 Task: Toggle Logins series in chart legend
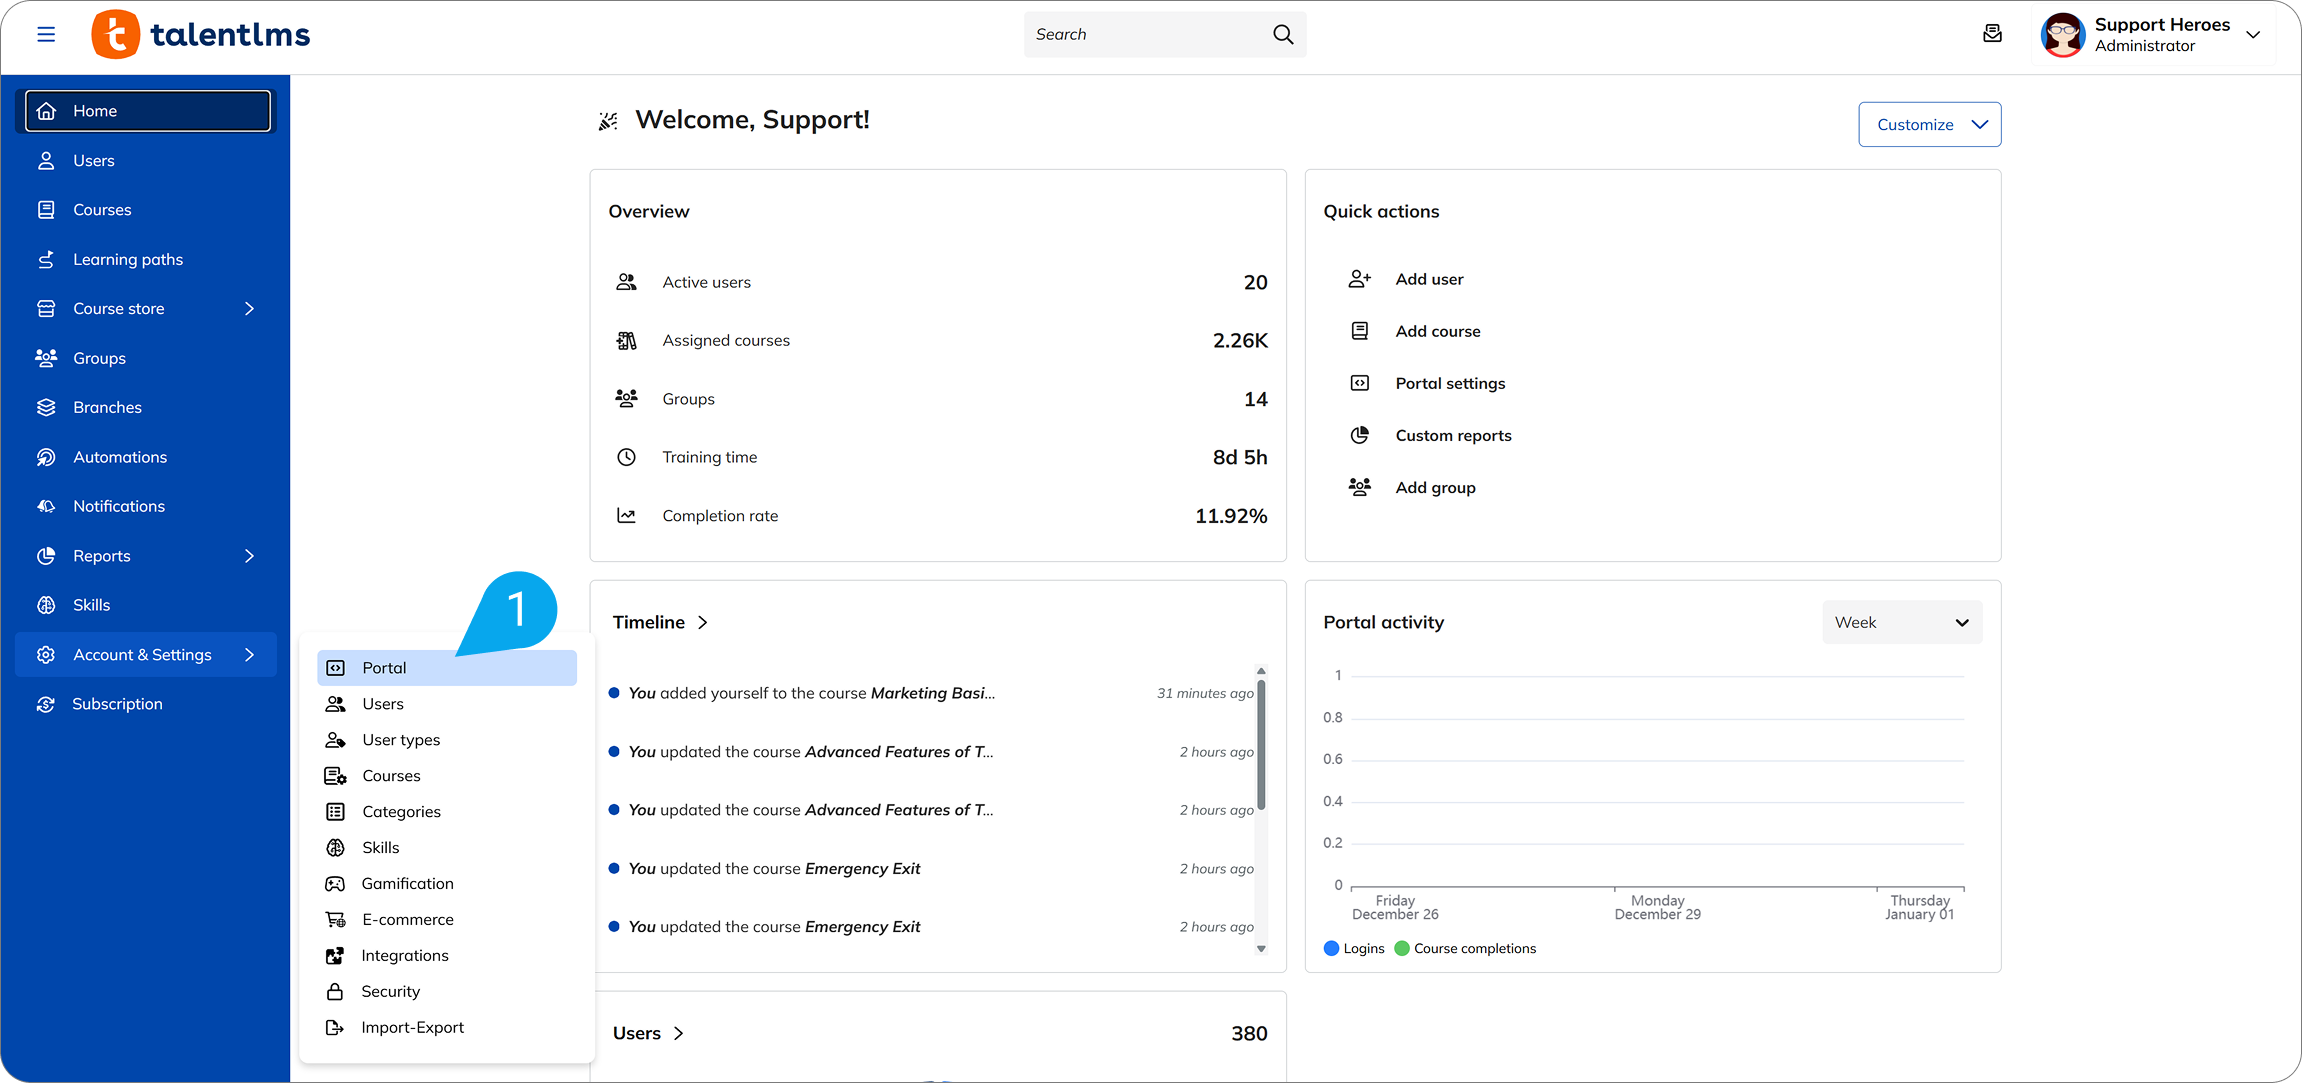pos(1354,948)
